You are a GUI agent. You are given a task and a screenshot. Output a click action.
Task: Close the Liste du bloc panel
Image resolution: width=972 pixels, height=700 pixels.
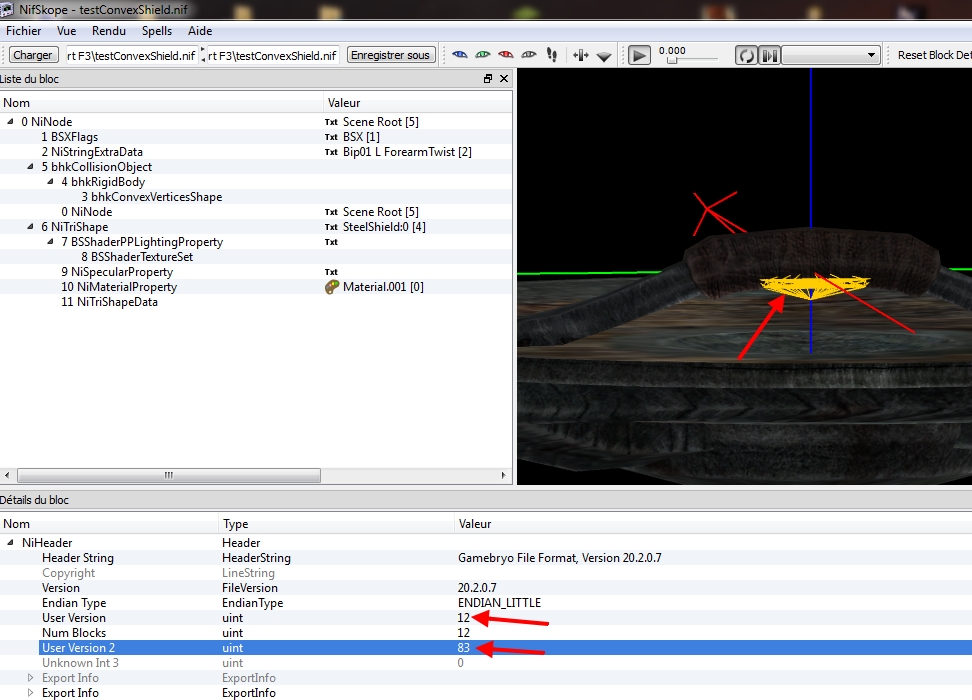click(504, 78)
